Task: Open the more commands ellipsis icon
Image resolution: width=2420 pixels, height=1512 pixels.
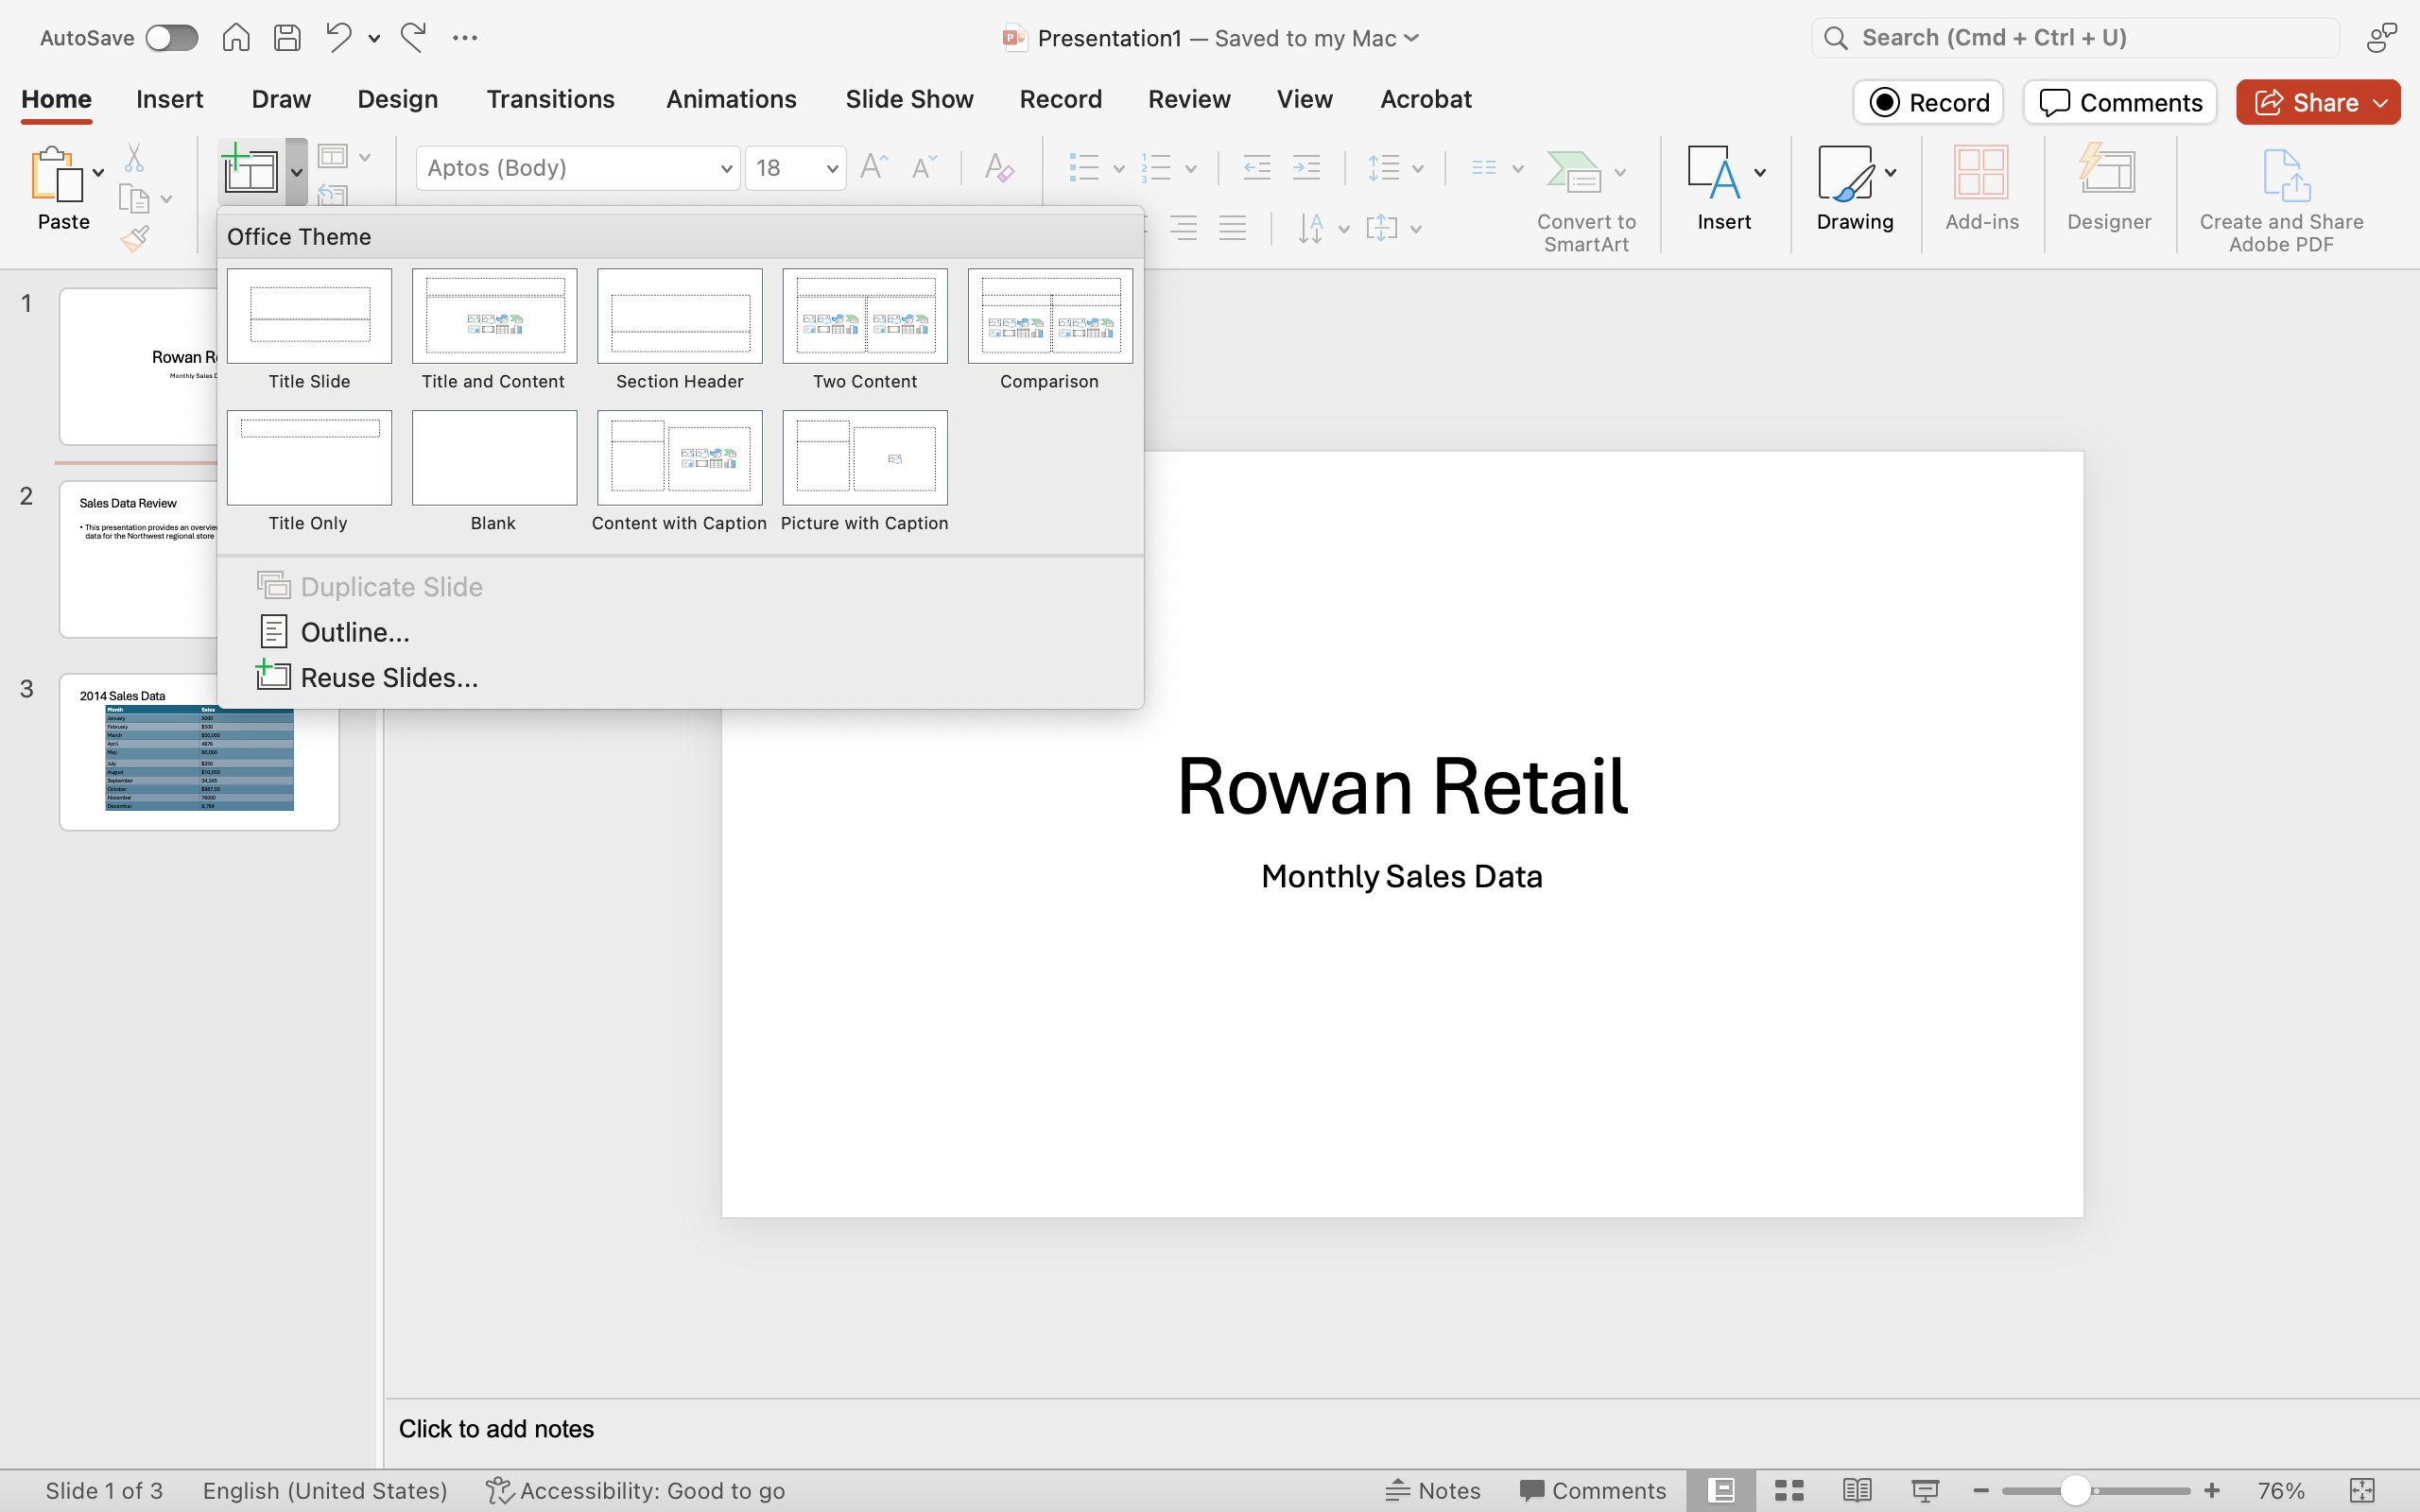Action: coord(465,38)
